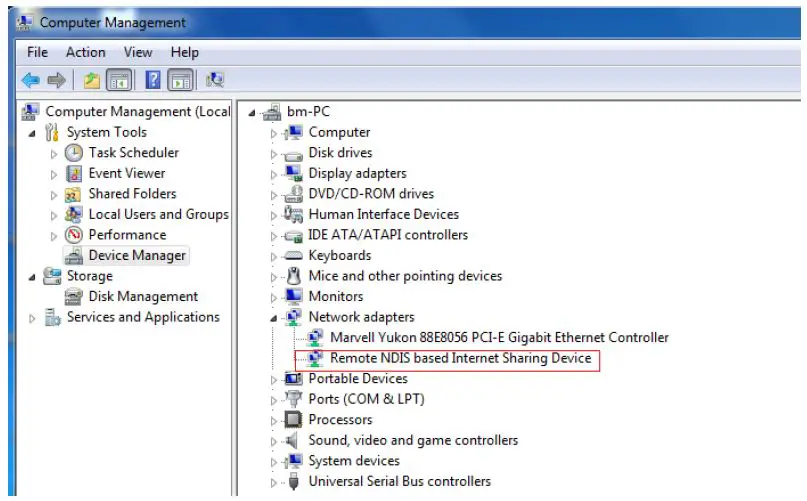Select Shared Folders in the tree
The image size is (807, 501).
(132, 194)
